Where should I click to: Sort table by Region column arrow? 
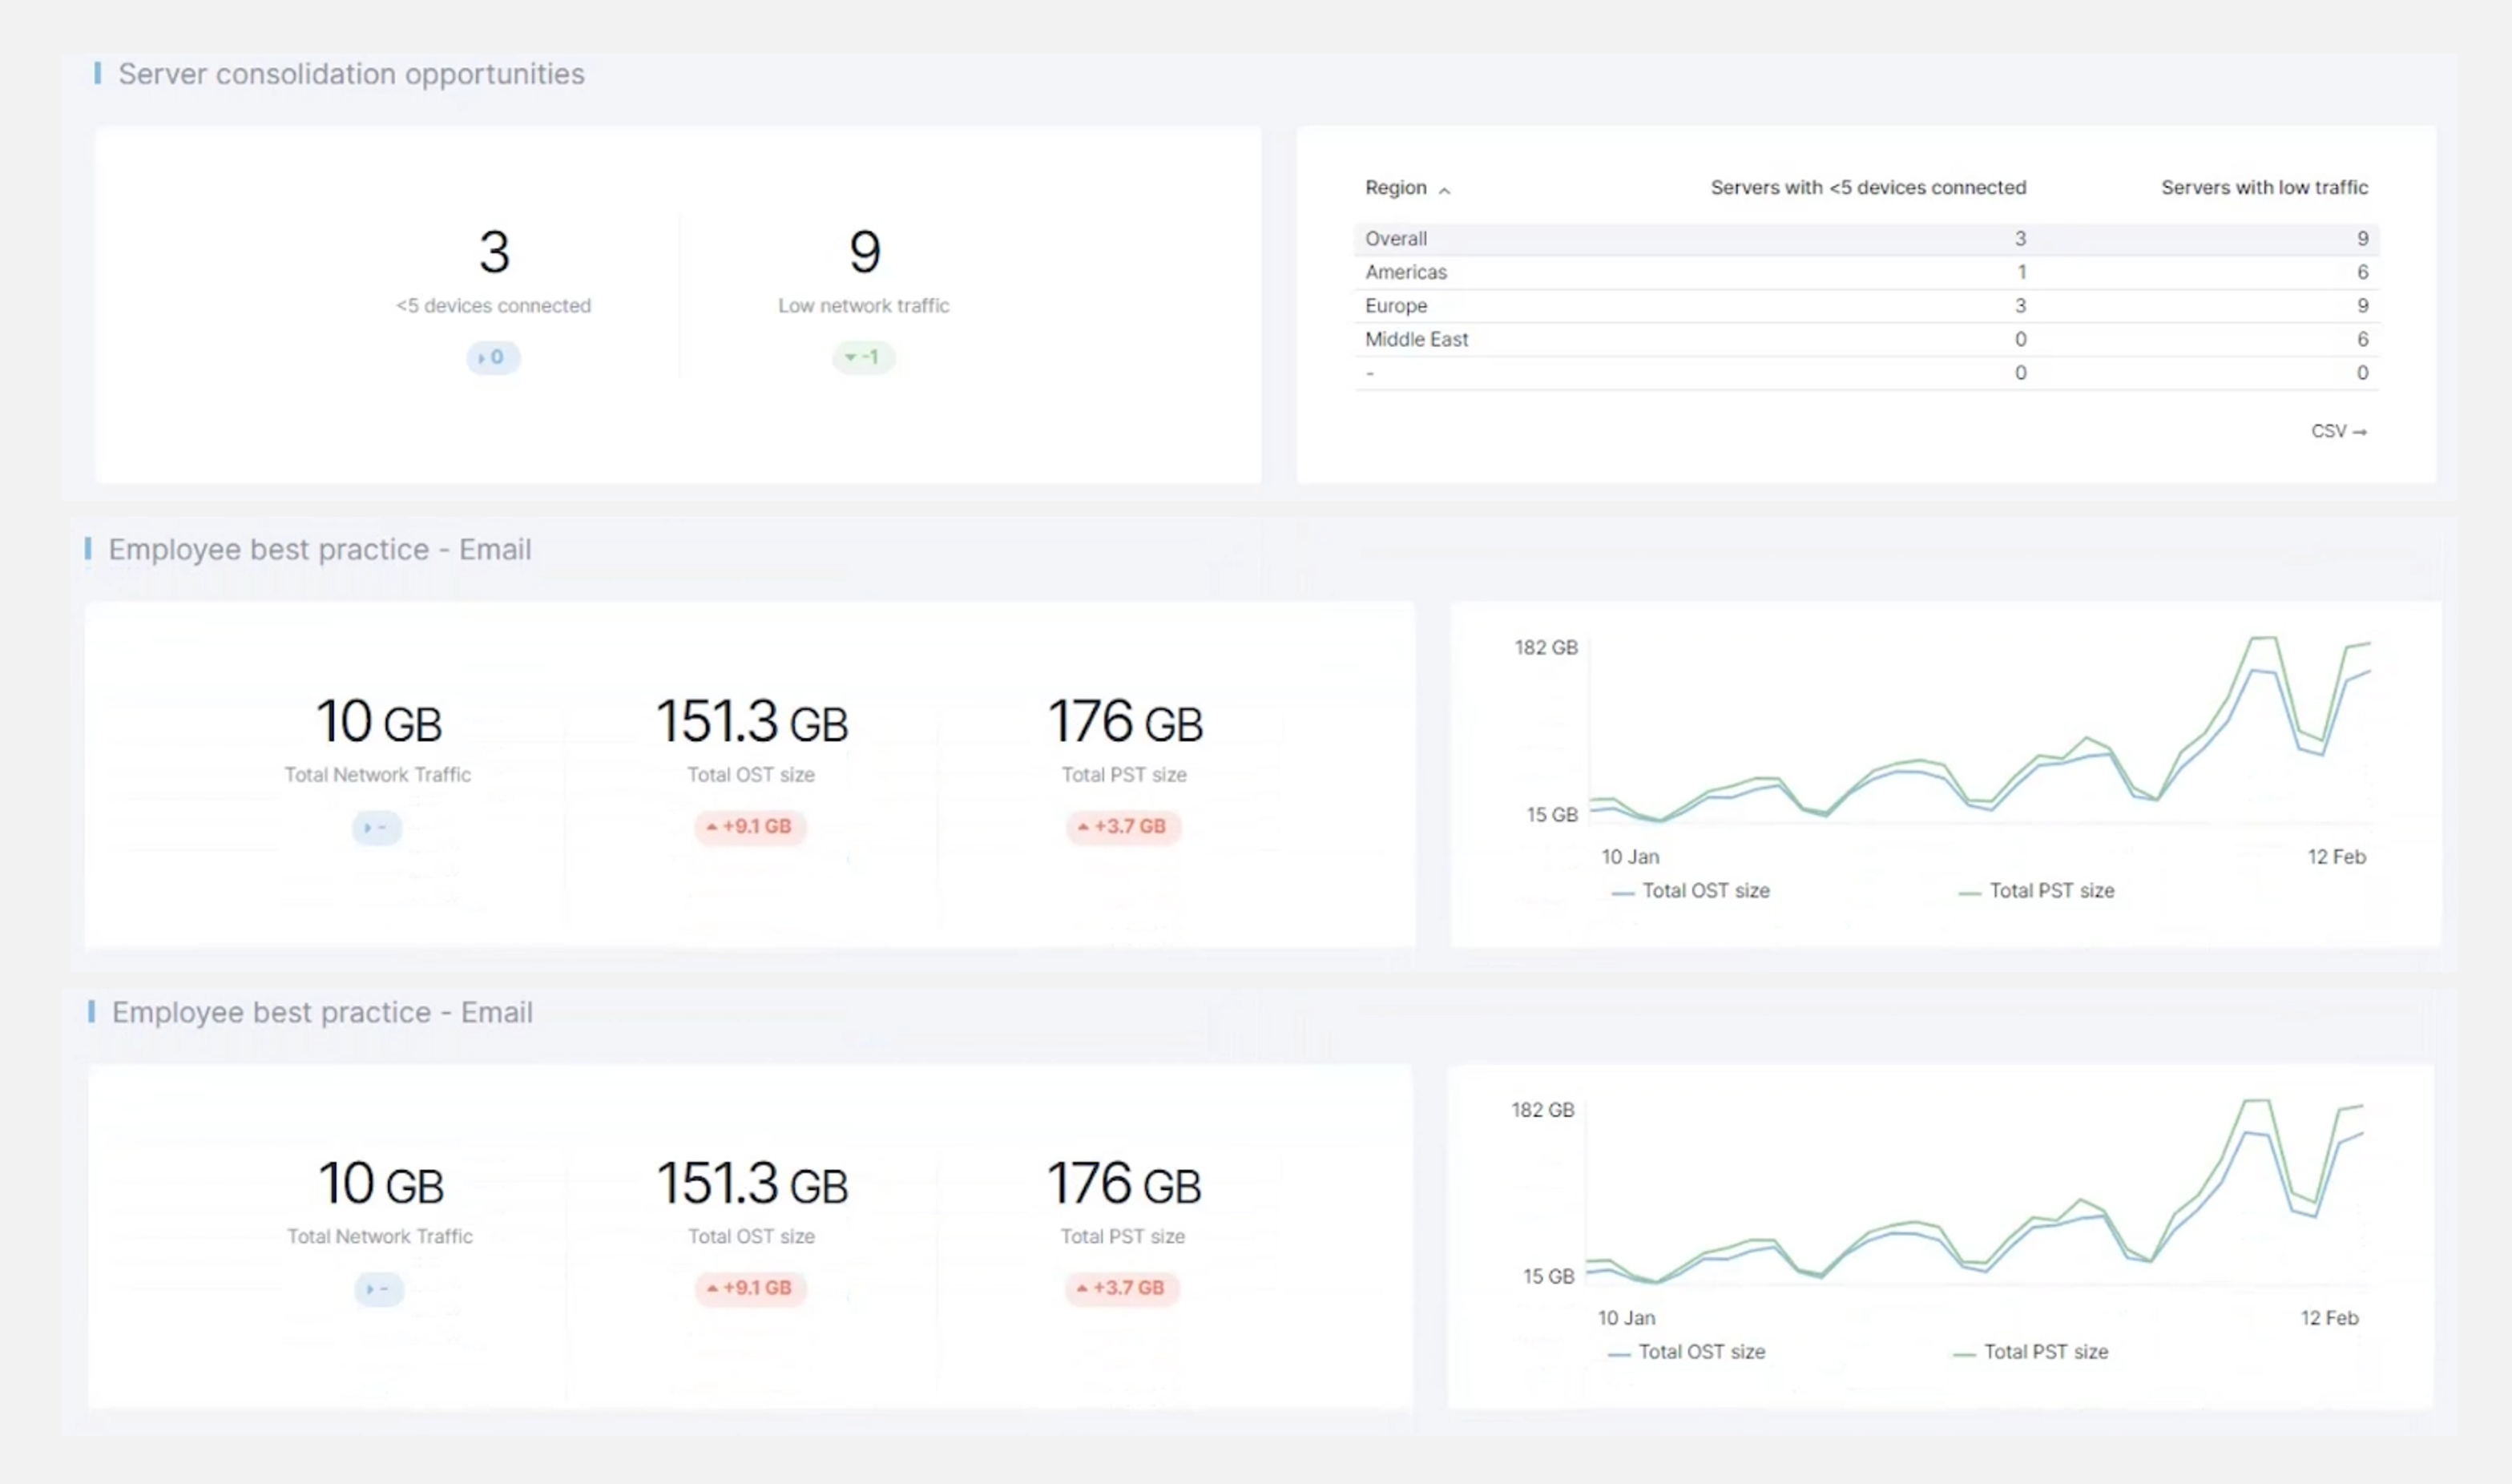pos(1444,190)
